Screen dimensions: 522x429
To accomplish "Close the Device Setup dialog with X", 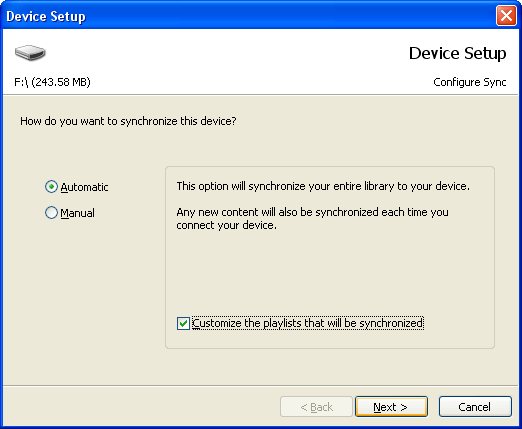I will pos(506,16).
